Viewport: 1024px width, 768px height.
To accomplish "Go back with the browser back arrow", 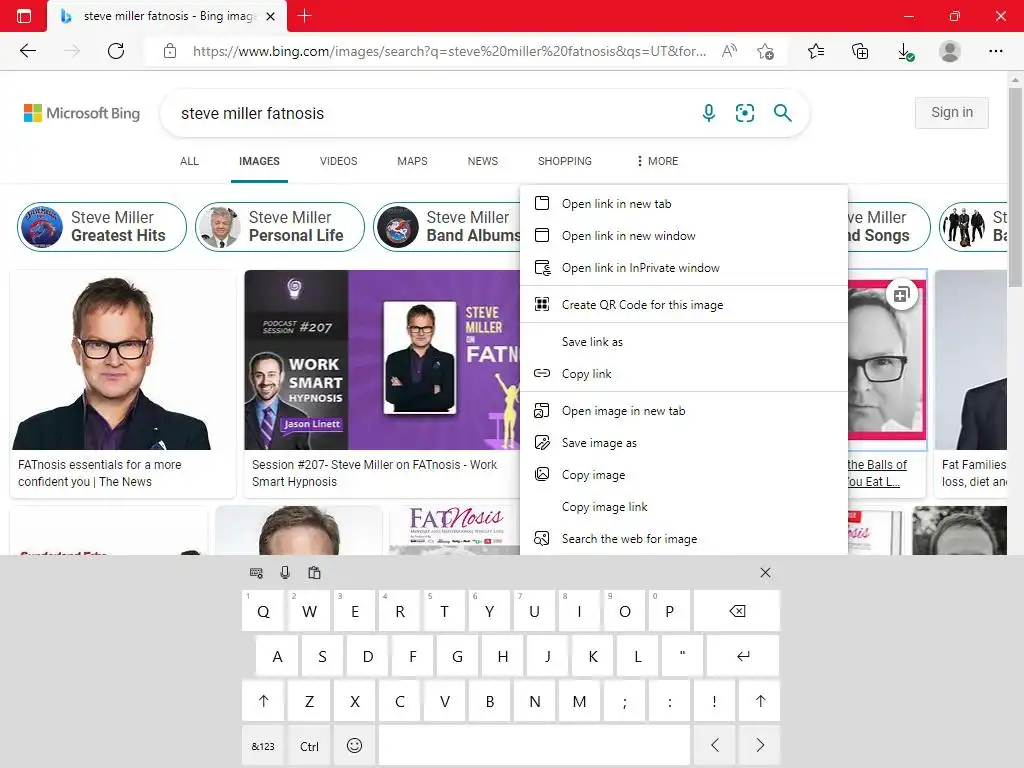I will (27, 51).
